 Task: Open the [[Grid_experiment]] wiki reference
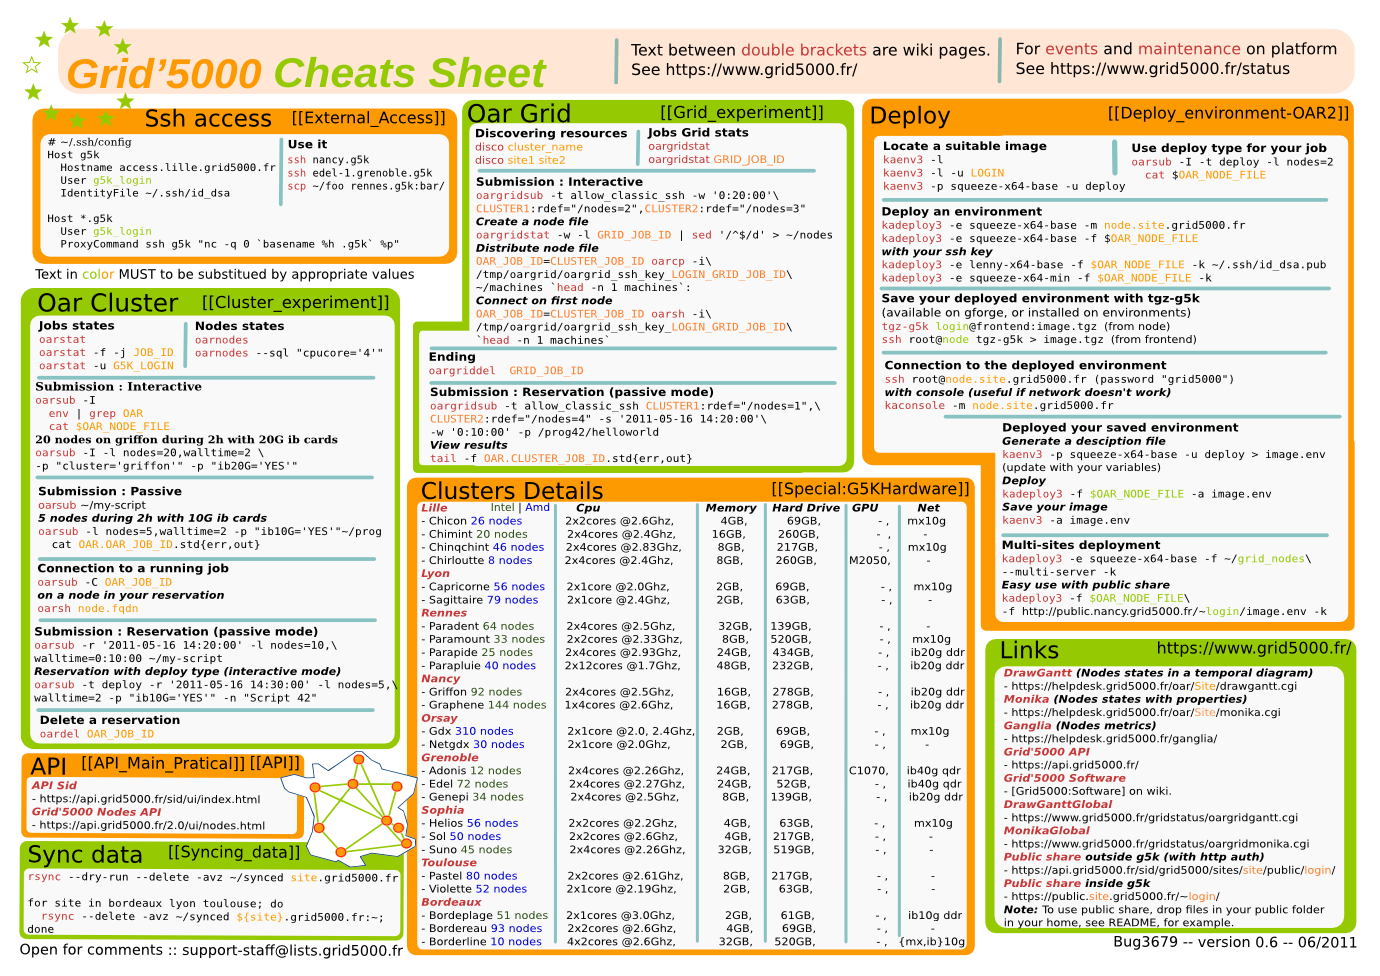[742, 113]
